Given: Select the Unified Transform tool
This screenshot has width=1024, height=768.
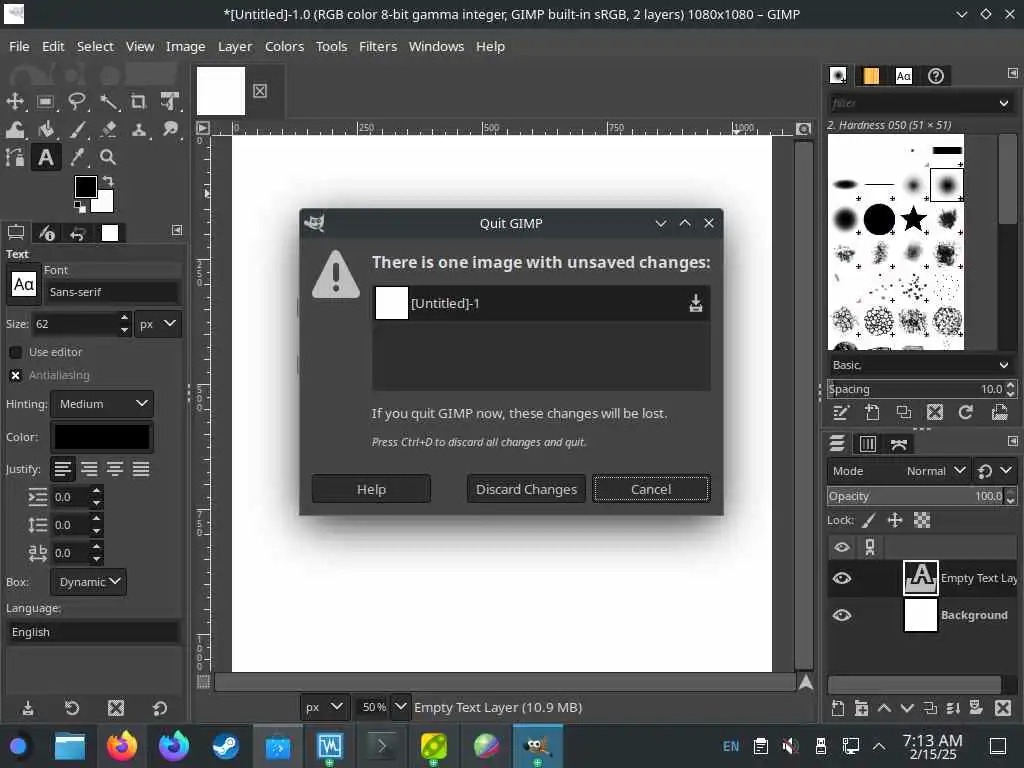Looking at the screenshot, I should [170, 101].
